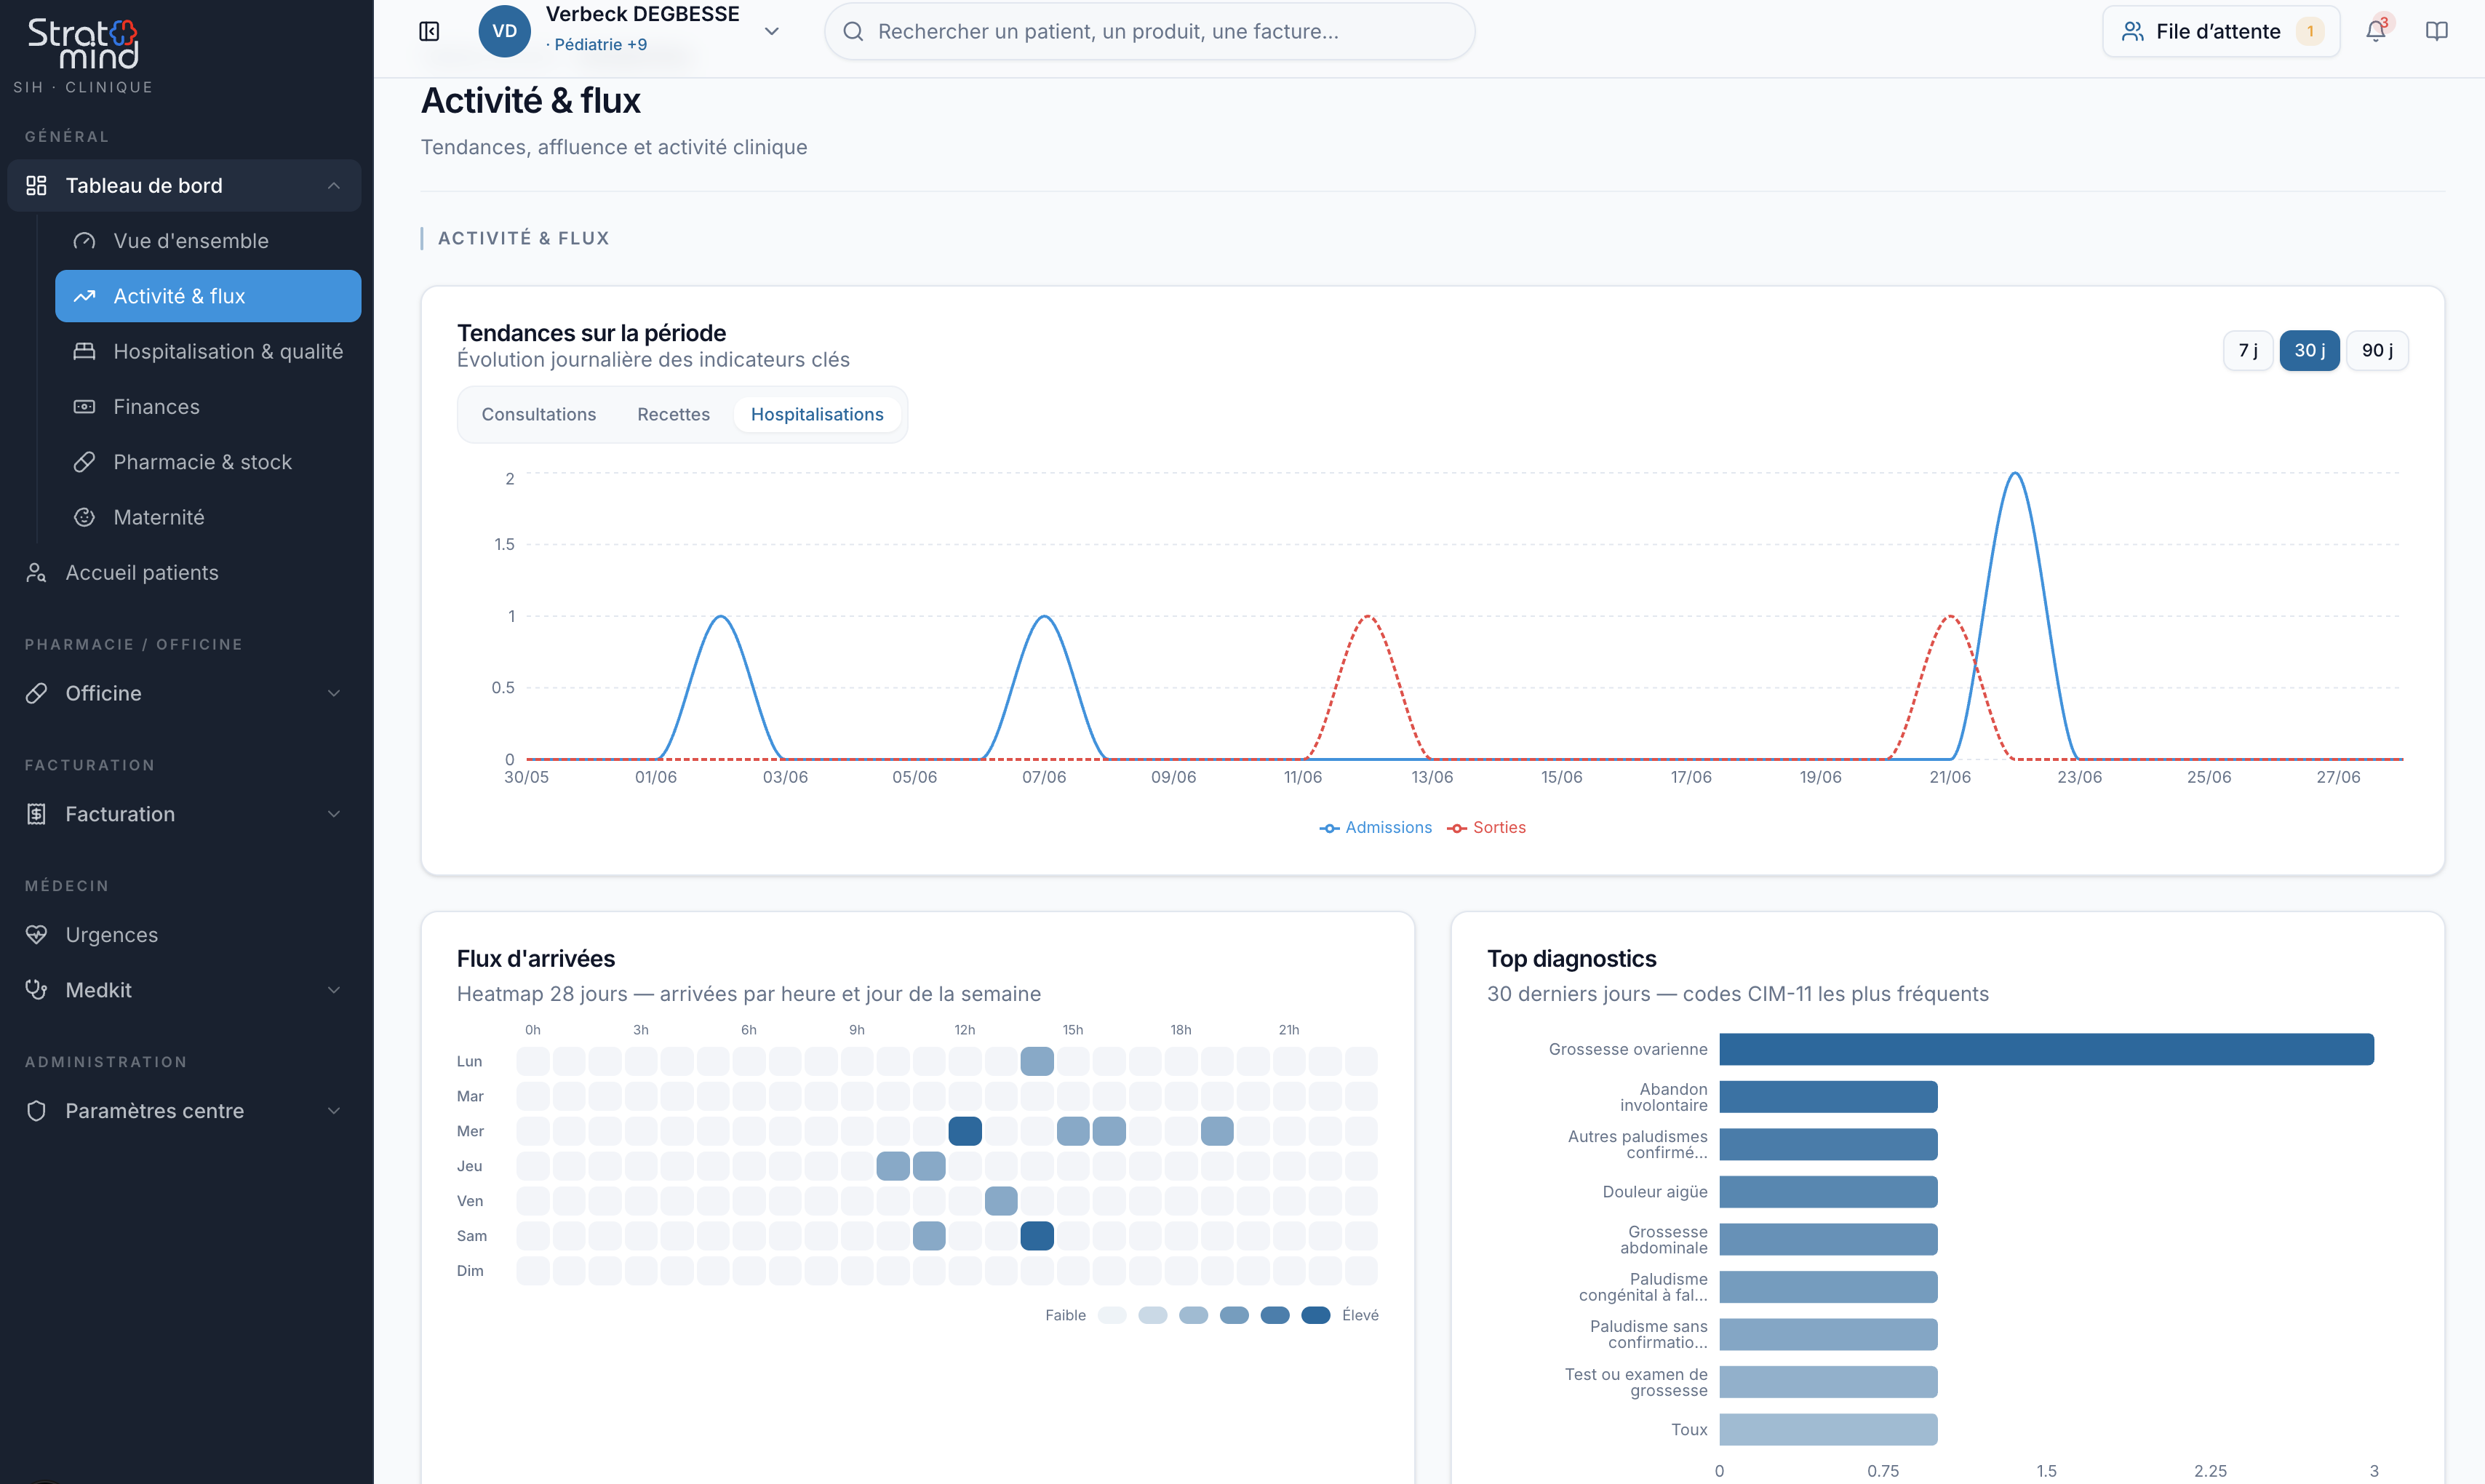Open the Urgences page

click(184, 934)
